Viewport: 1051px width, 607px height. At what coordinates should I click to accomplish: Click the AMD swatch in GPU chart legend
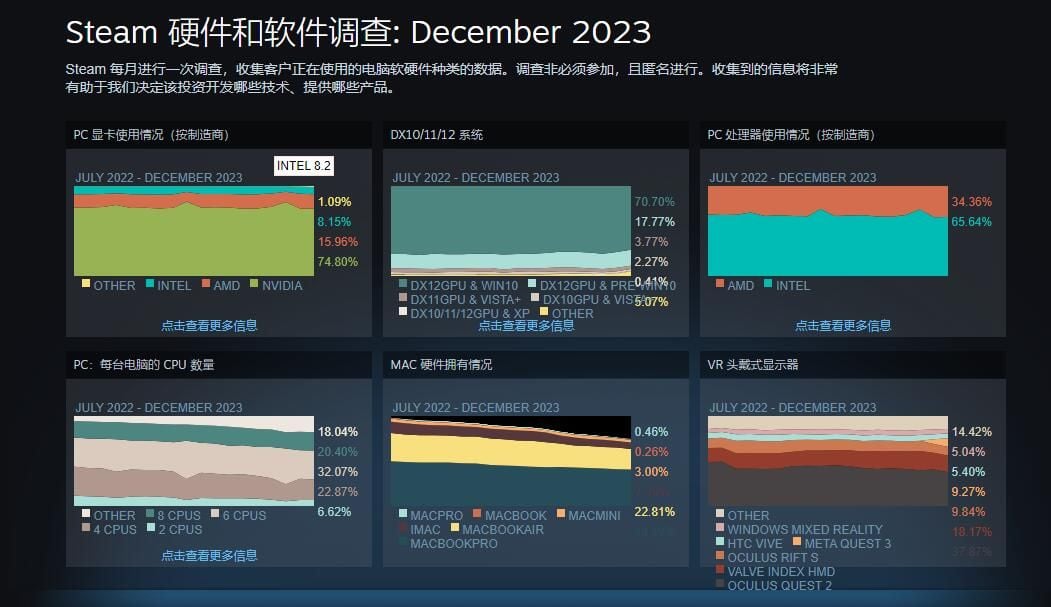pyautogui.click(x=206, y=283)
